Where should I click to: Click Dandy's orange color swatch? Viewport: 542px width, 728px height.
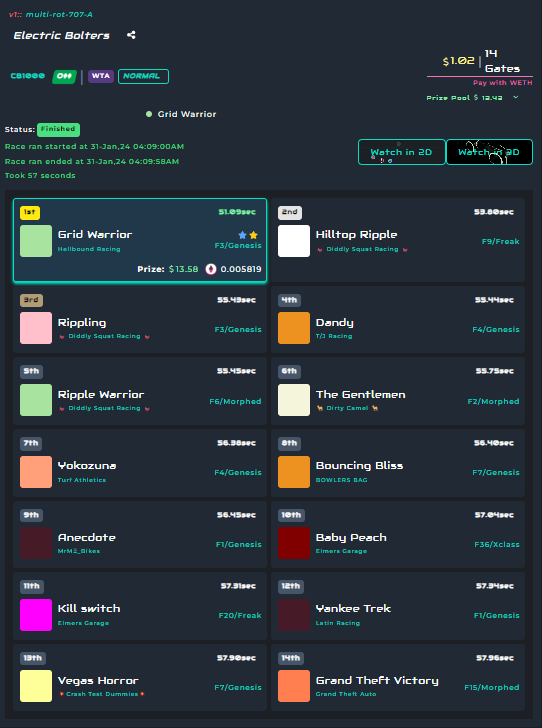pos(294,328)
